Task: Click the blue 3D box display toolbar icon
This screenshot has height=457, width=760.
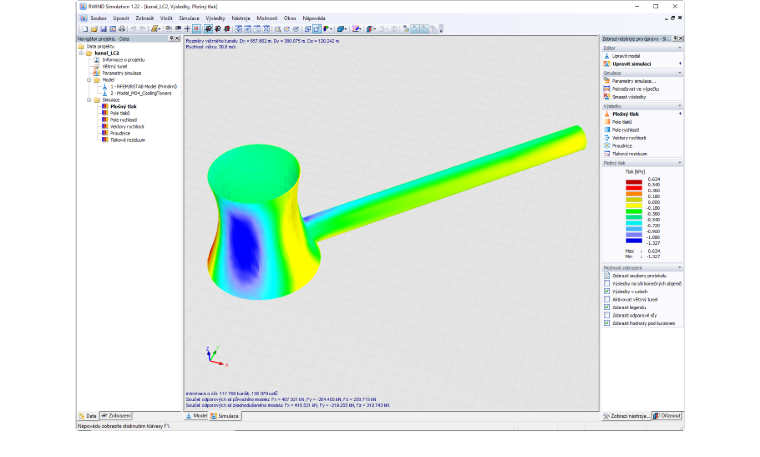Action: tap(341, 29)
